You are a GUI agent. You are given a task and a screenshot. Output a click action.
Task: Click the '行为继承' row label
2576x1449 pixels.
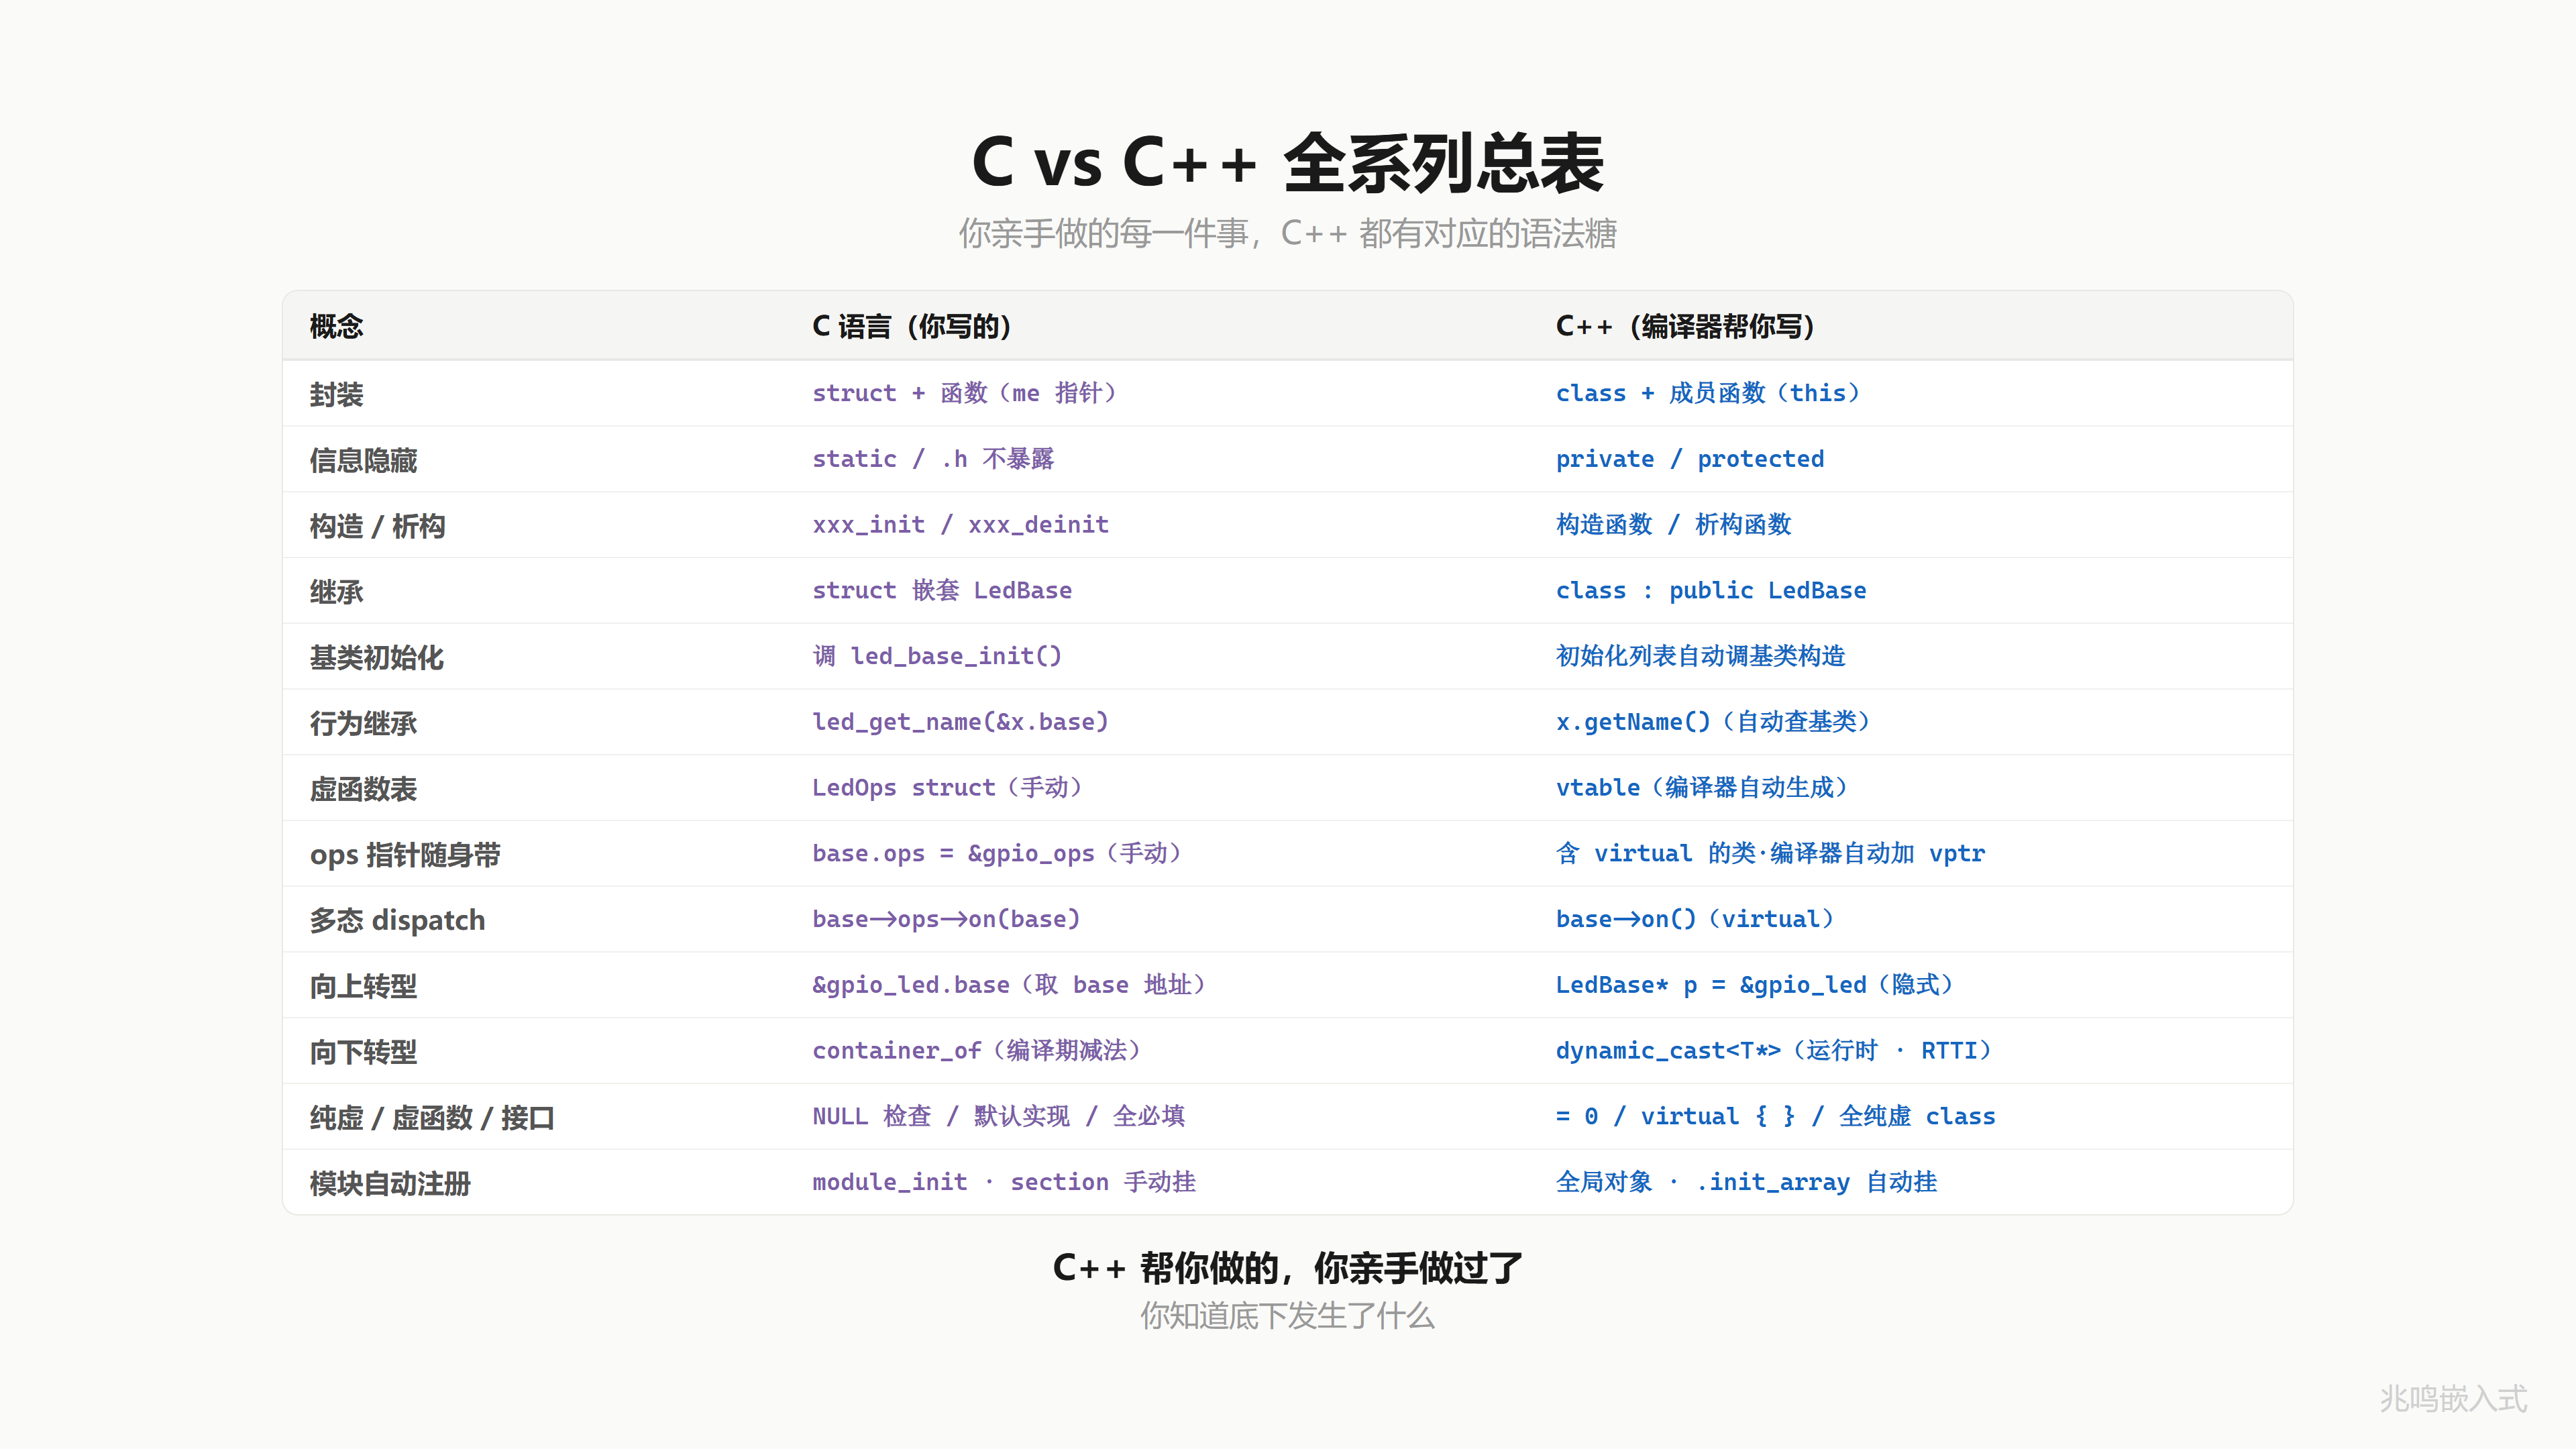(363, 723)
